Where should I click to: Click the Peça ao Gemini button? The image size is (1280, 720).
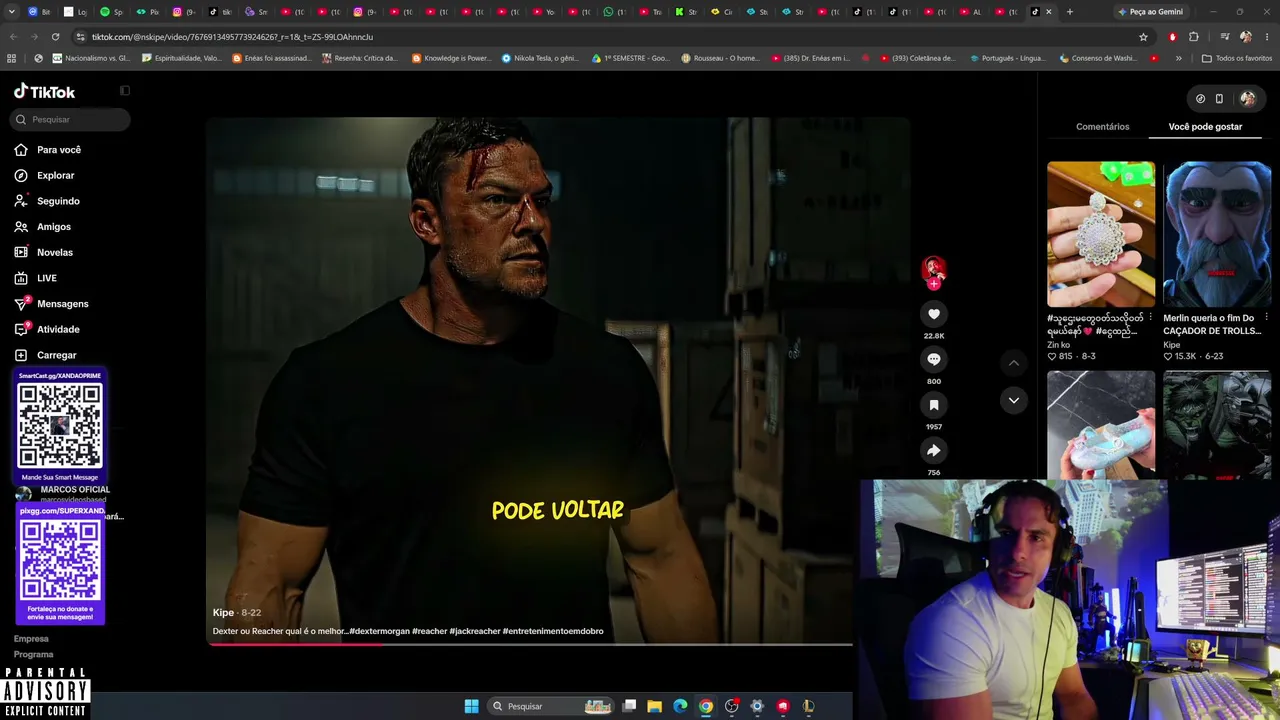pyautogui.click(x=1150, y=12)
